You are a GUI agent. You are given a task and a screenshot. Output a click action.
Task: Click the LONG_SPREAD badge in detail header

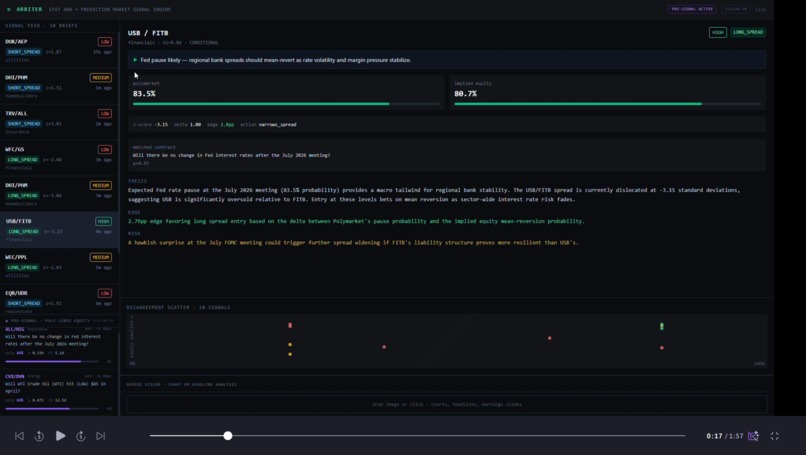pos(748,32)
